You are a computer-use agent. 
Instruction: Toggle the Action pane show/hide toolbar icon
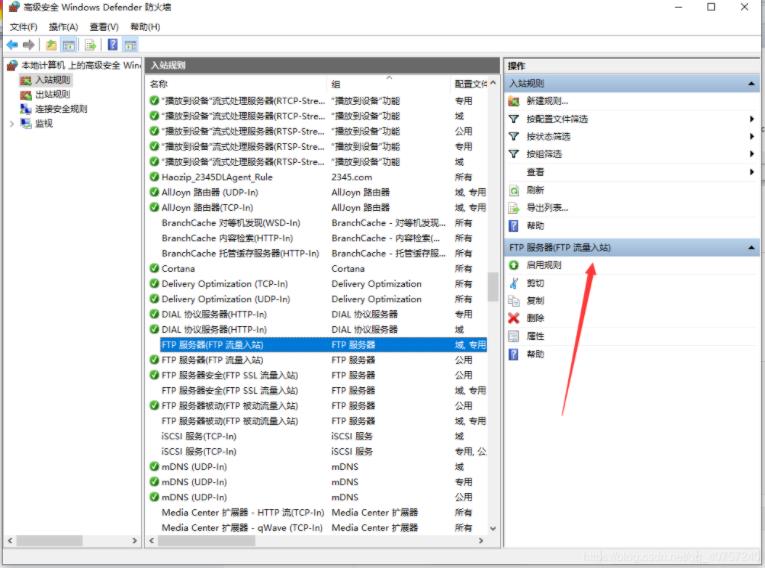(x=130, y=45)
